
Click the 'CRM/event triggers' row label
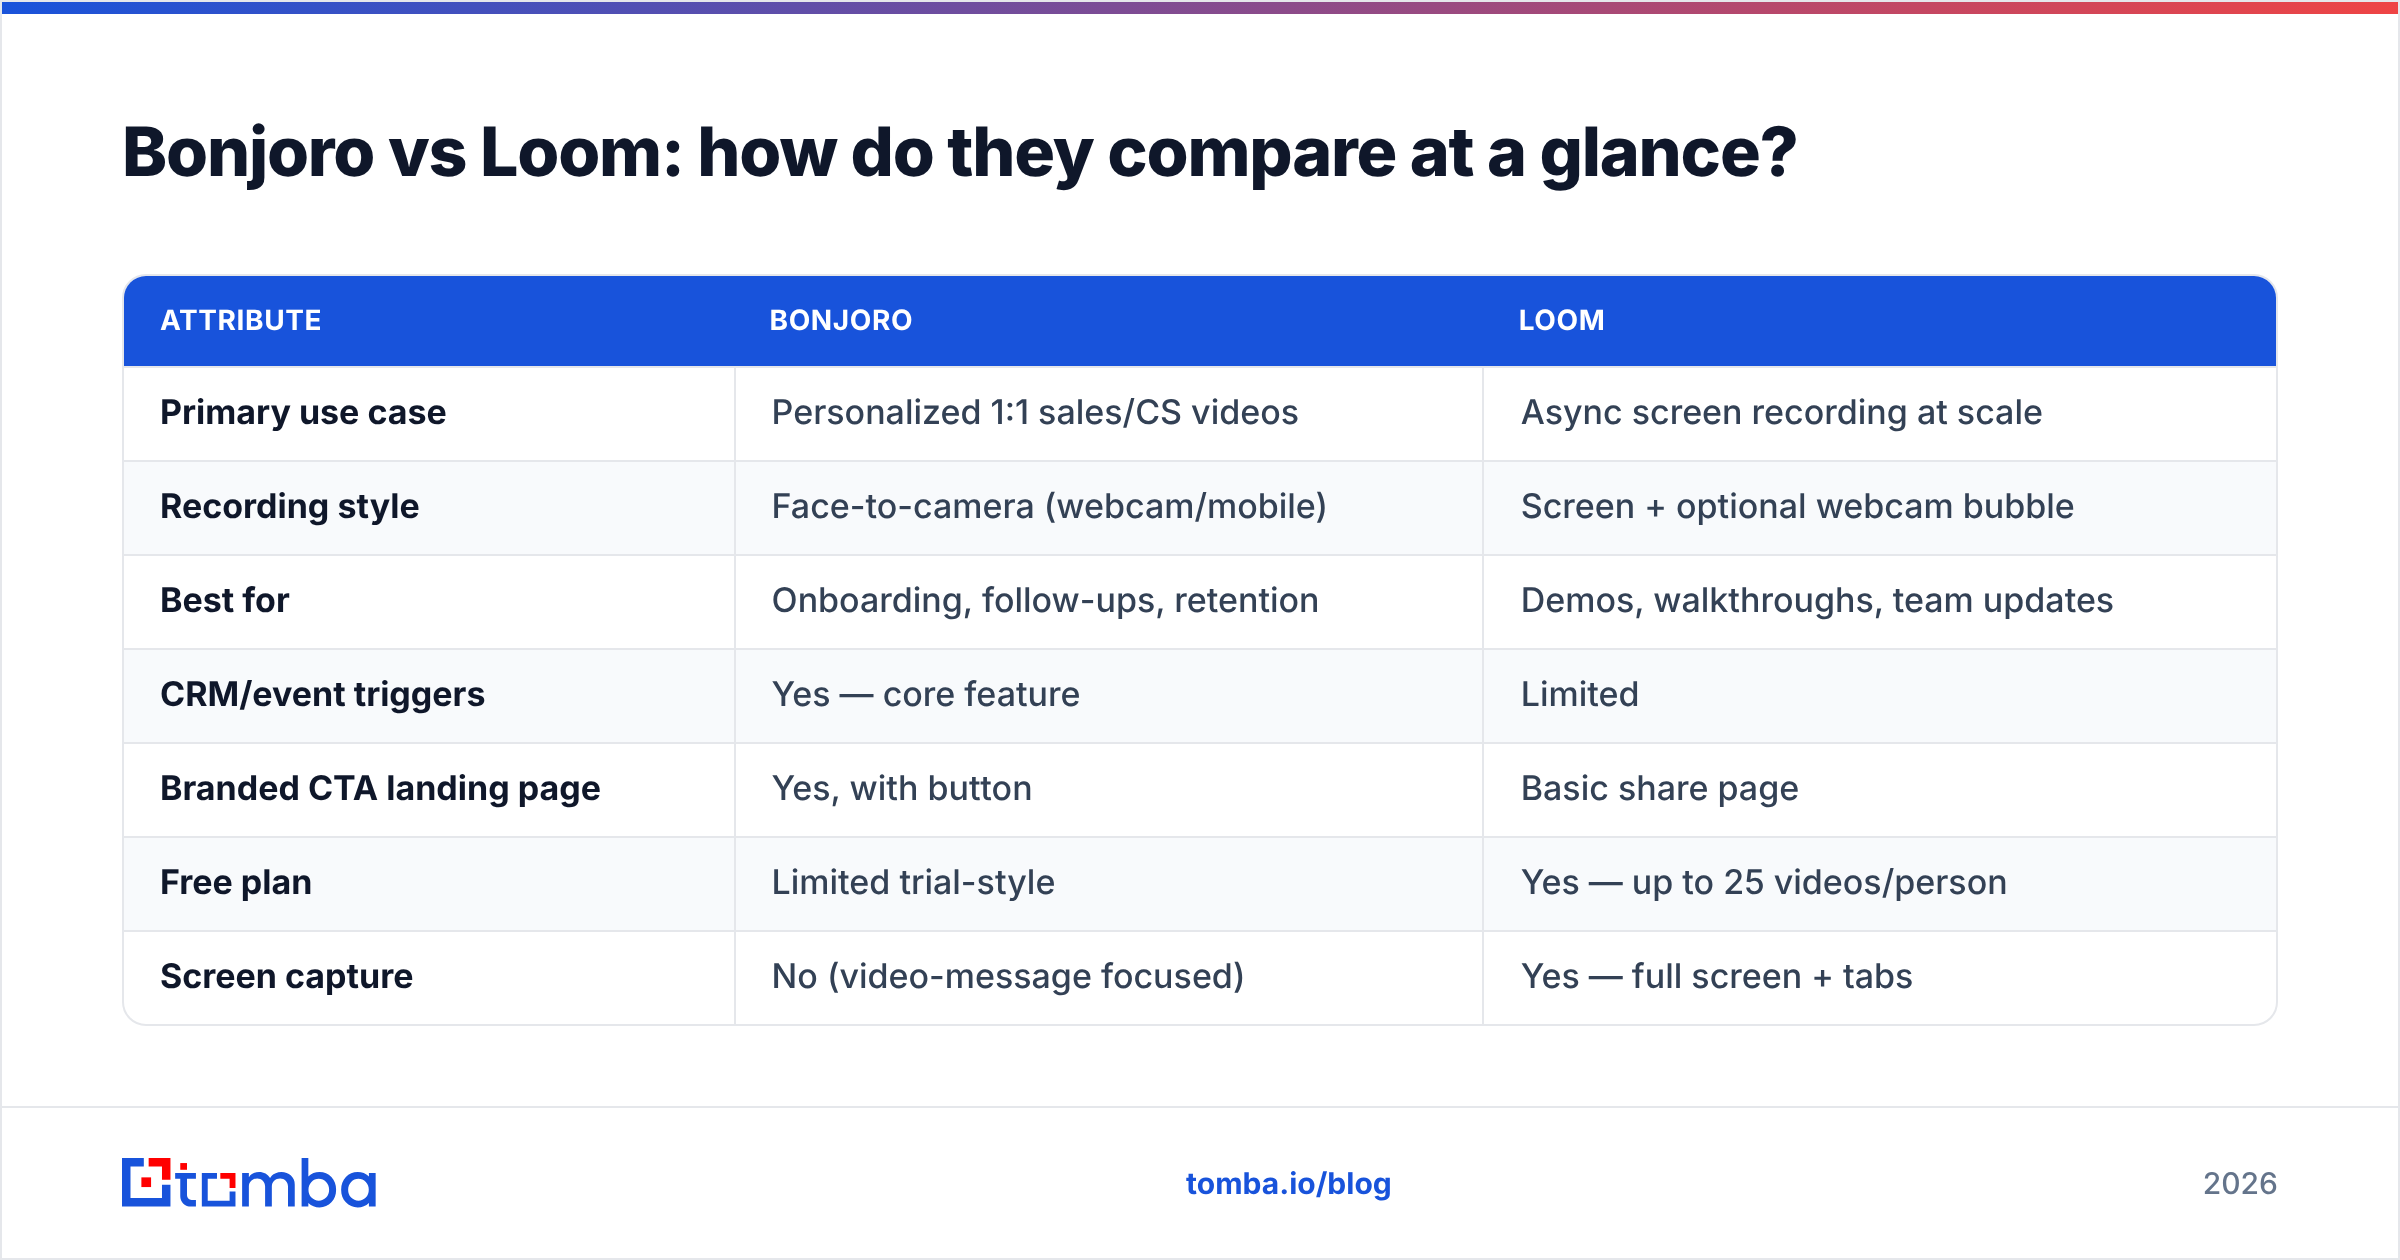click(322, 694)
